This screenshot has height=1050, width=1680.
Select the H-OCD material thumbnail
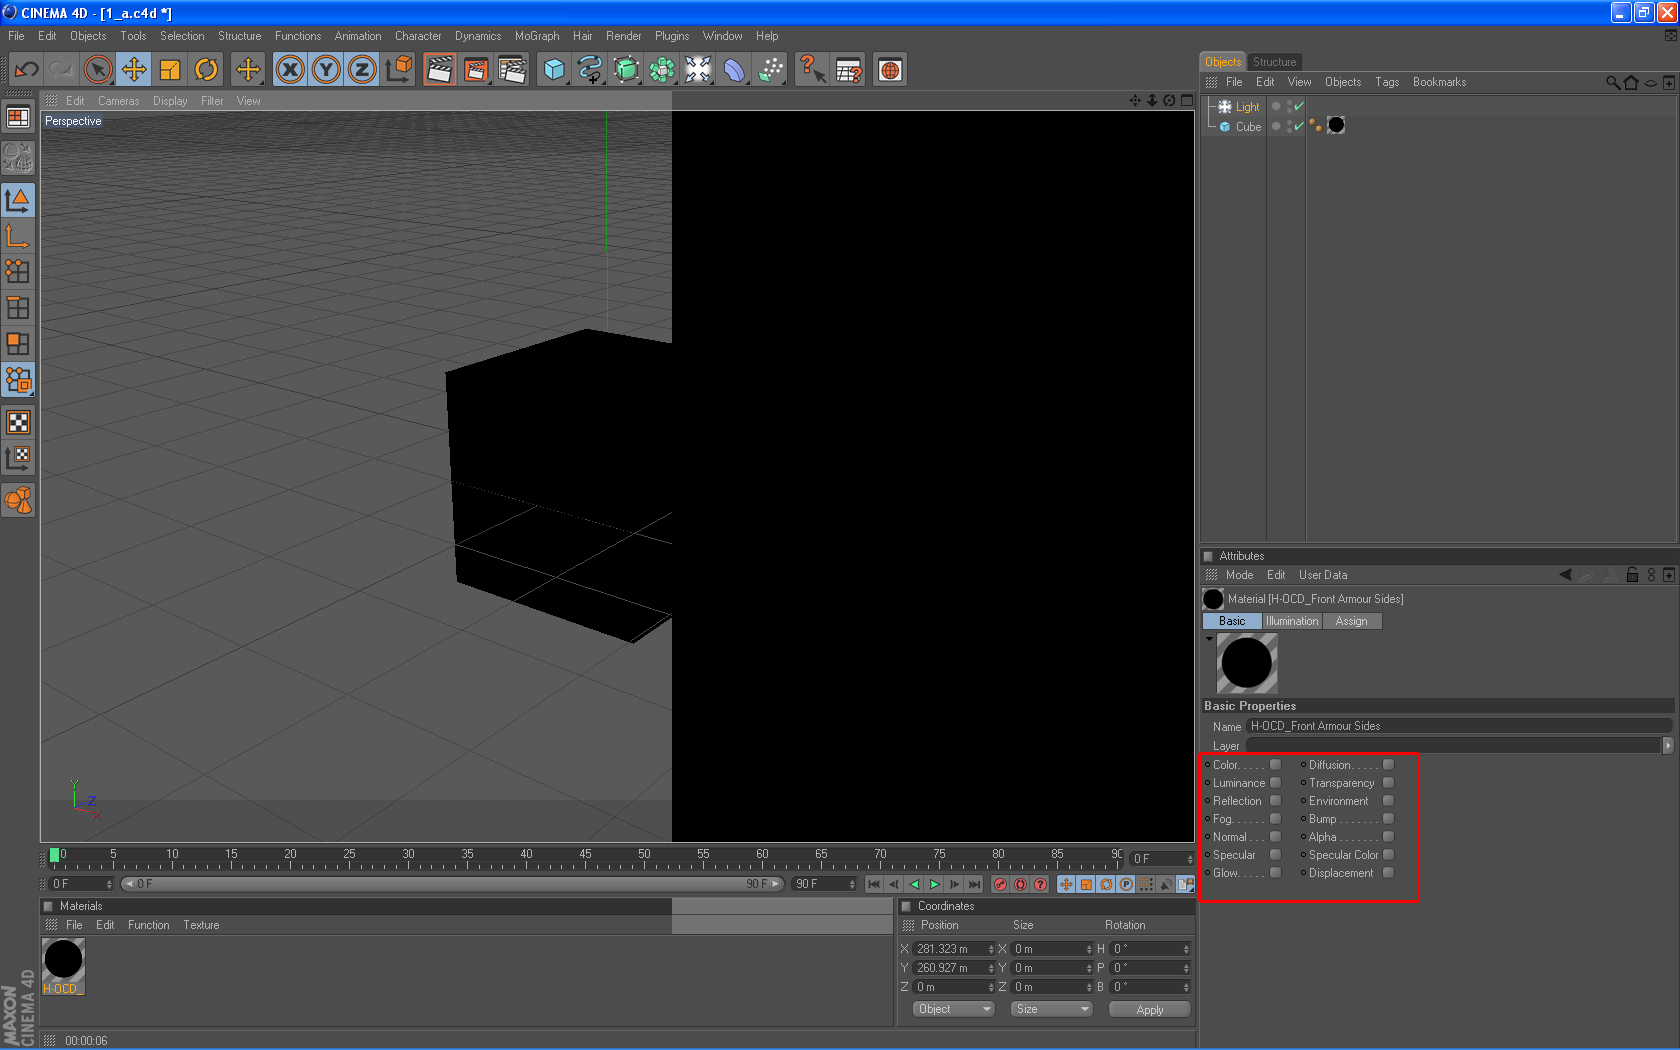[x=63, y=960]
